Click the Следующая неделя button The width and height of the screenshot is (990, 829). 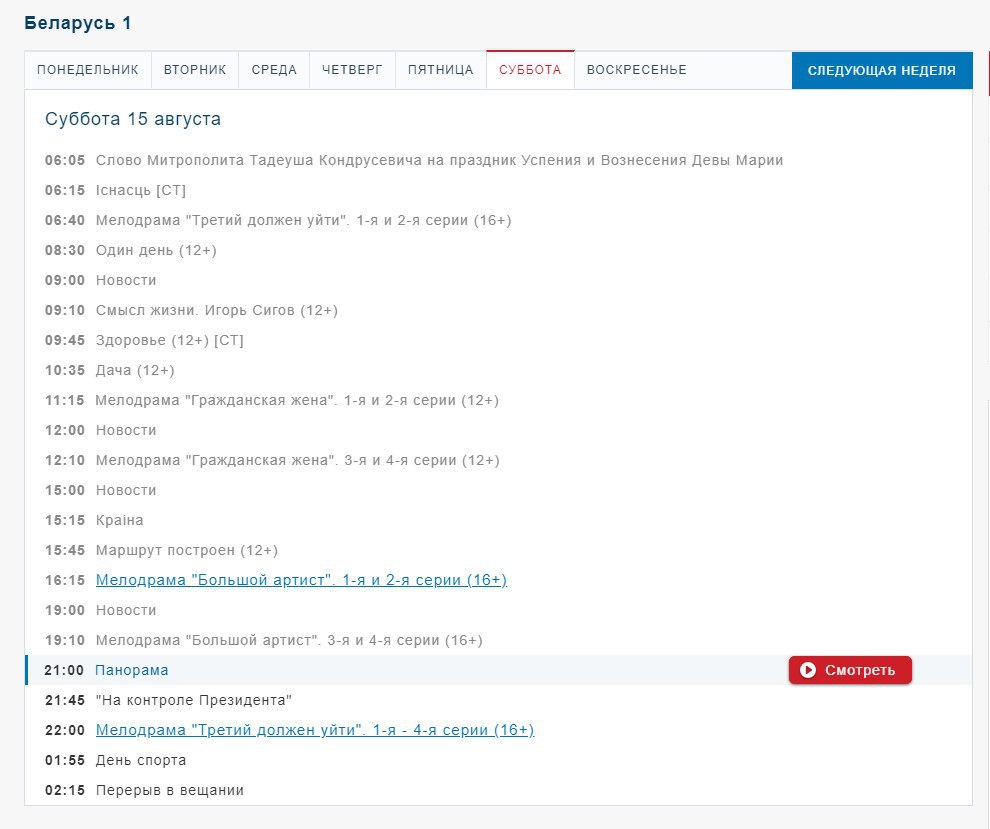click(x=882, y=71)
